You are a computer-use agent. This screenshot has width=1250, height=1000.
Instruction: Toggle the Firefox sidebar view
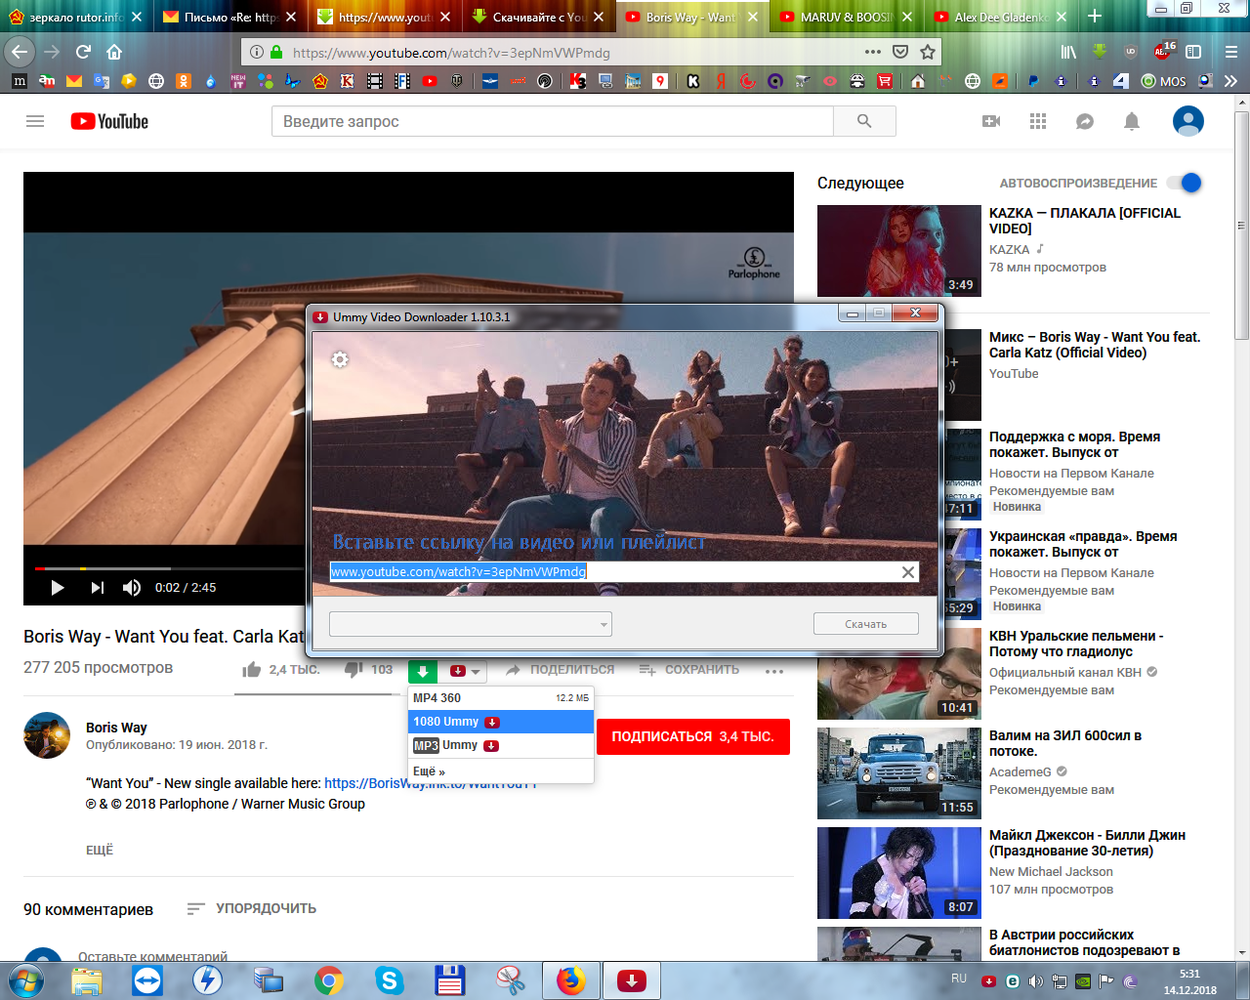[1194, 52]
